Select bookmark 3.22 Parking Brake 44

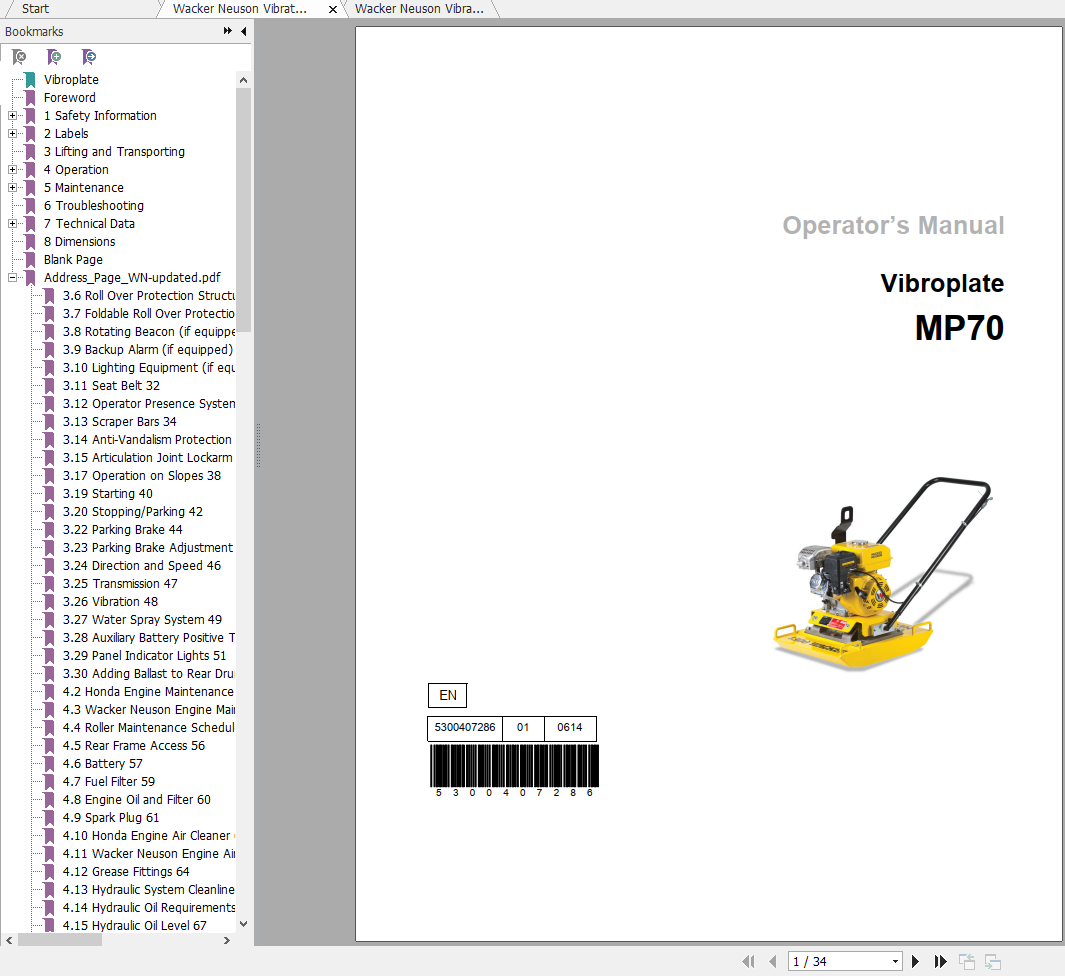(x=122, y=530)
